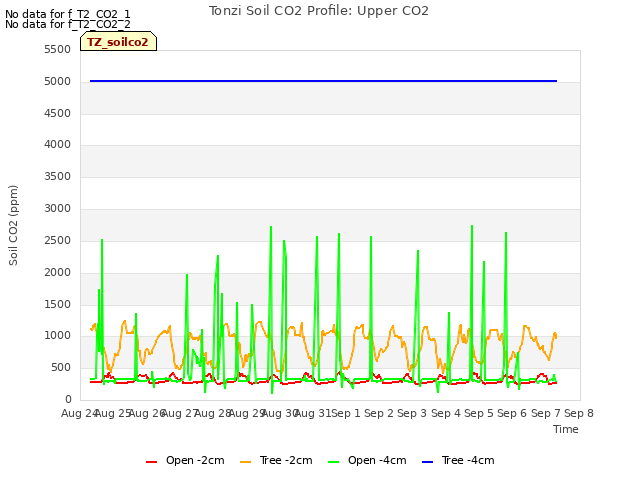
Task: Click the 3500 y-axis tick label
Action: pos(58,176)
